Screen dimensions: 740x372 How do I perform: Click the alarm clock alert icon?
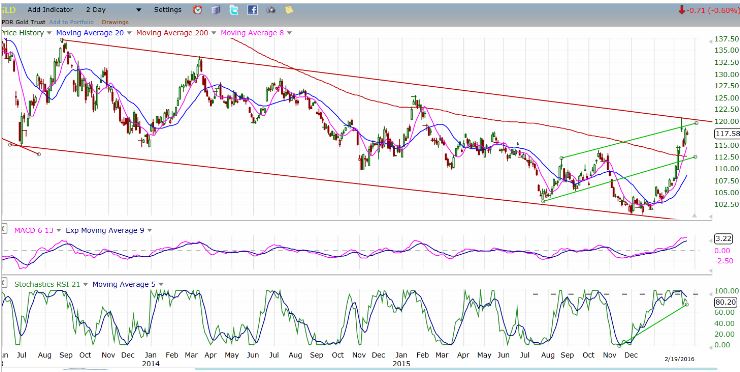(198, 9)
